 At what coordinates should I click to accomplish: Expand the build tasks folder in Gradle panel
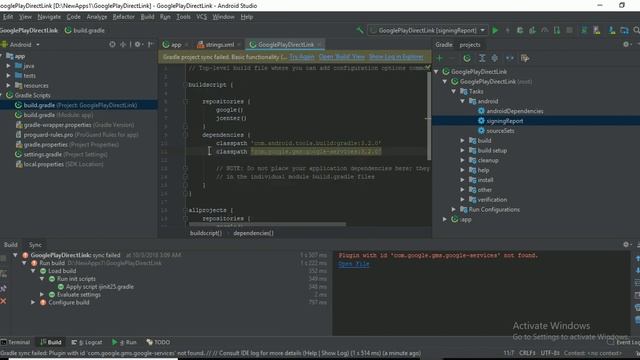click(462, 140)
